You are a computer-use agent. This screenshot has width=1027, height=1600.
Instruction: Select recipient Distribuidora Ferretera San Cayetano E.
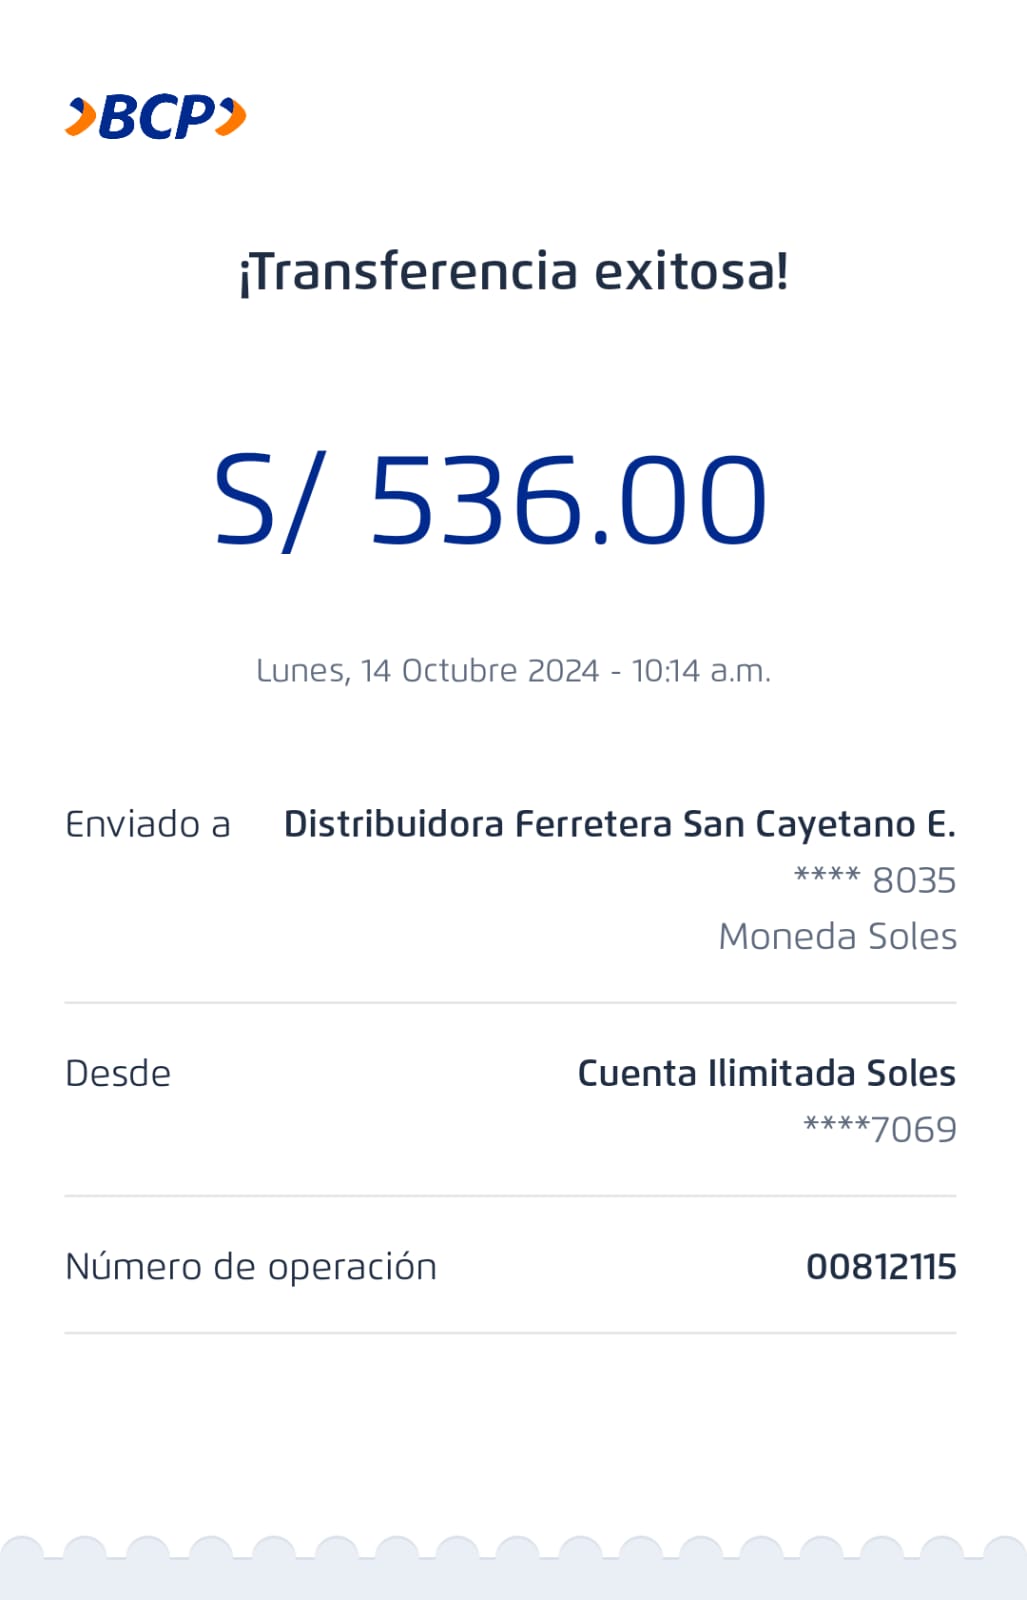click(619, 824)
